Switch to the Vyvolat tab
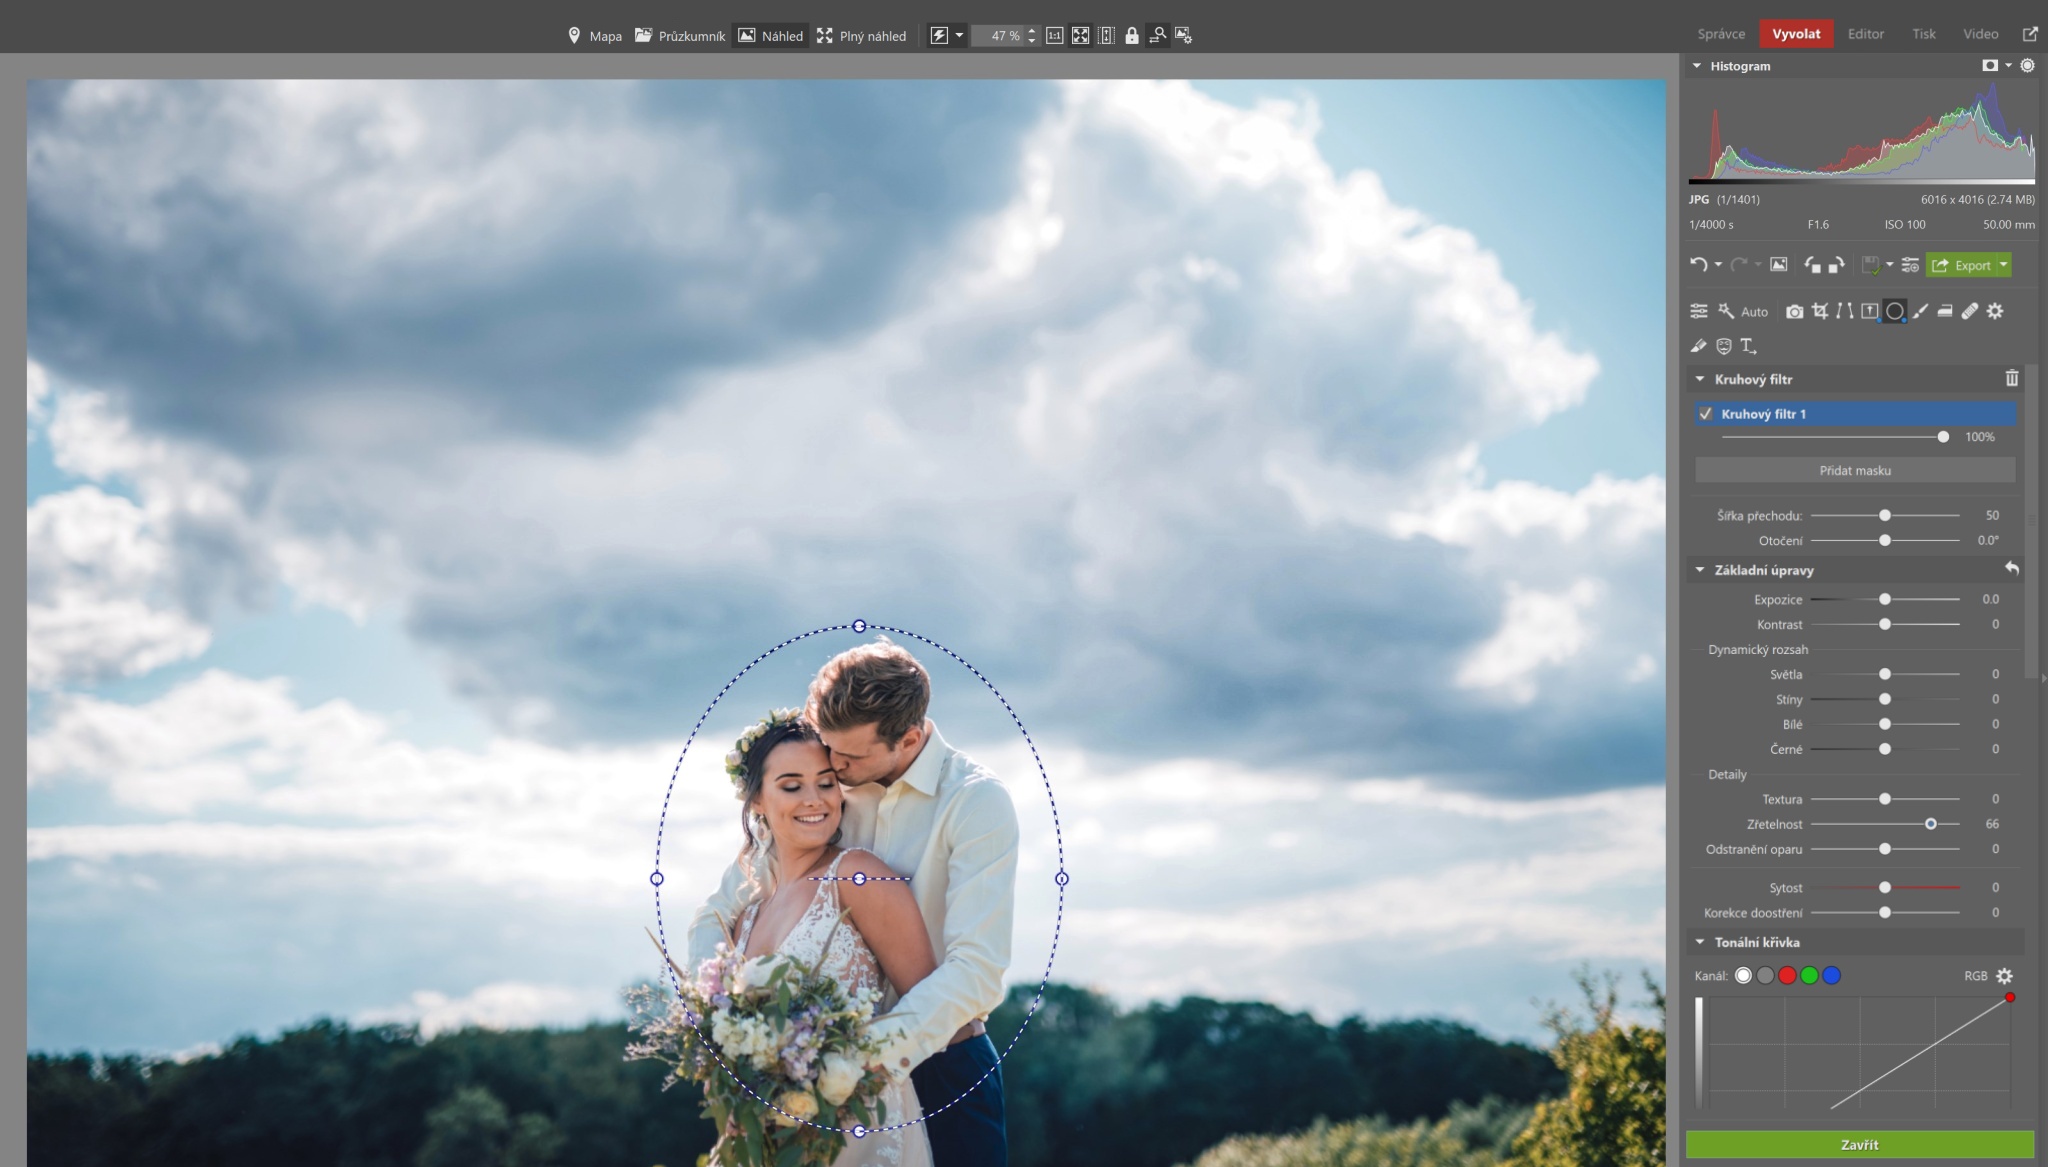2048x1167 pixels. click(1796, 34)
